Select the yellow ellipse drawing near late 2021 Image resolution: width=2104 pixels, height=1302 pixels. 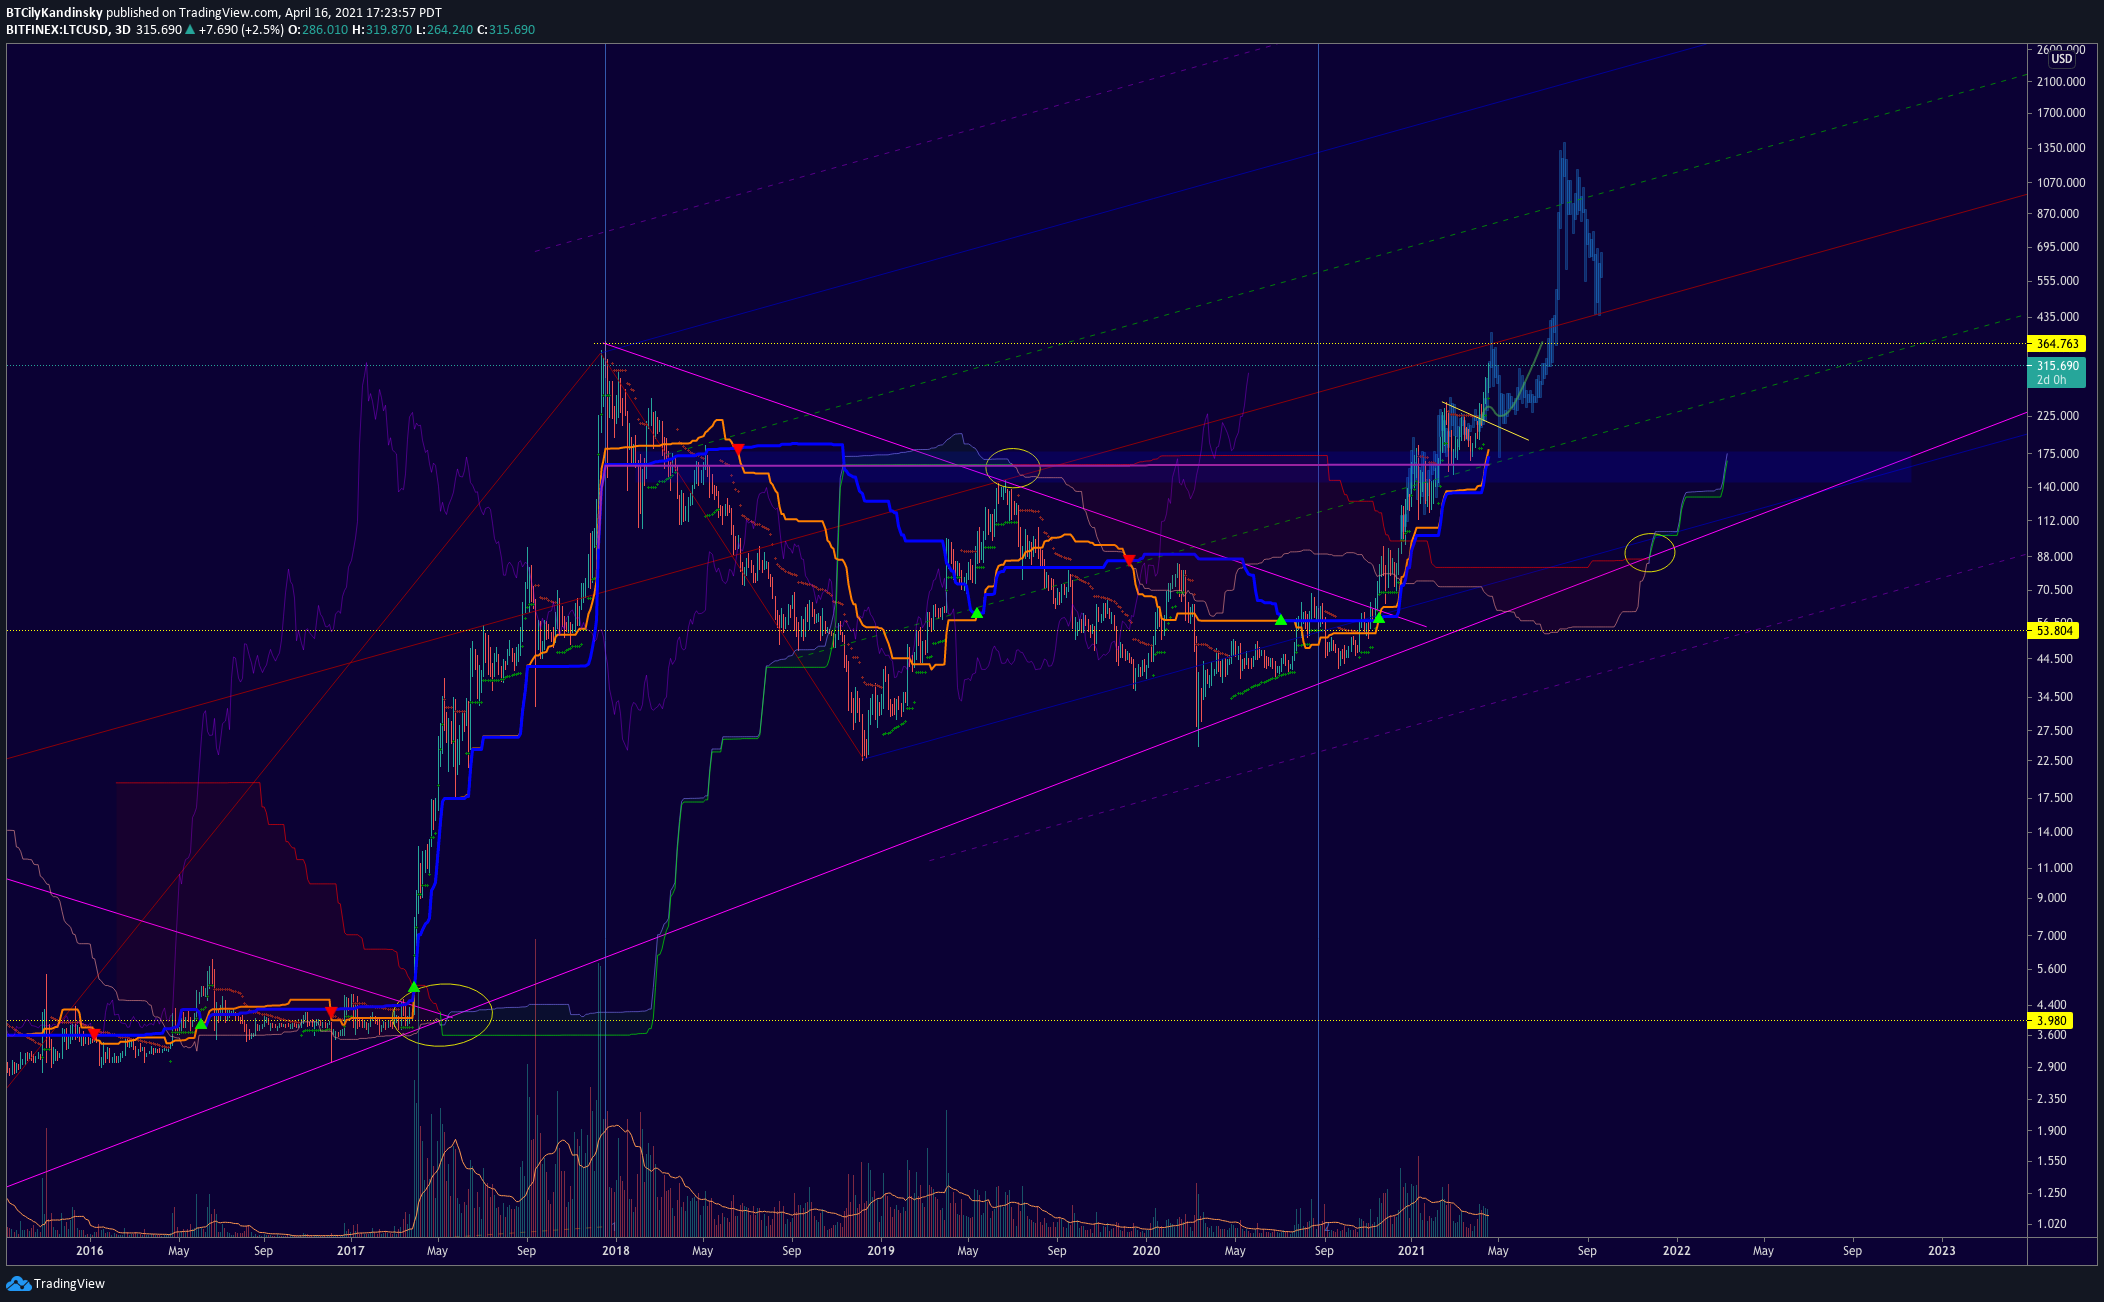[x=1650, y=552]
